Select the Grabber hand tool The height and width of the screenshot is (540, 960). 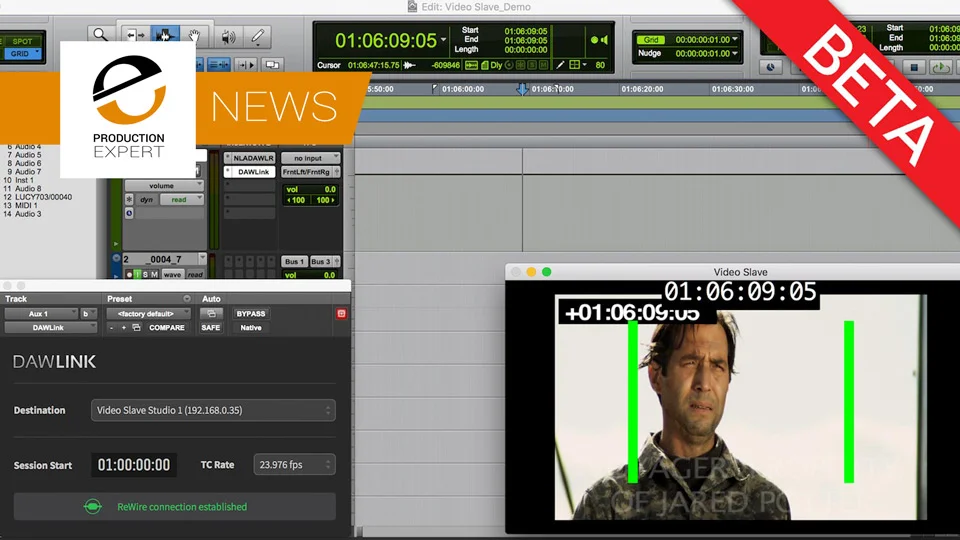coord(194,36)
